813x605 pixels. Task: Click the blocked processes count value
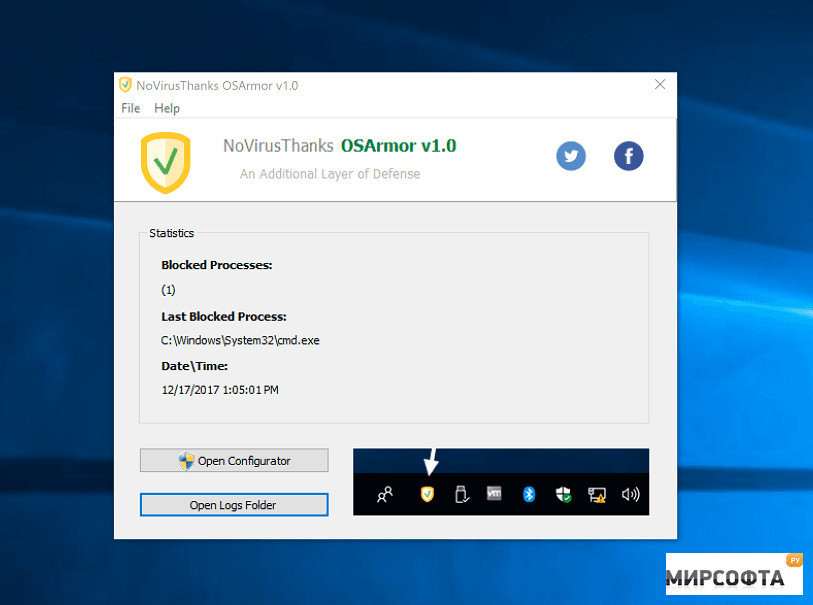(168, 290)
